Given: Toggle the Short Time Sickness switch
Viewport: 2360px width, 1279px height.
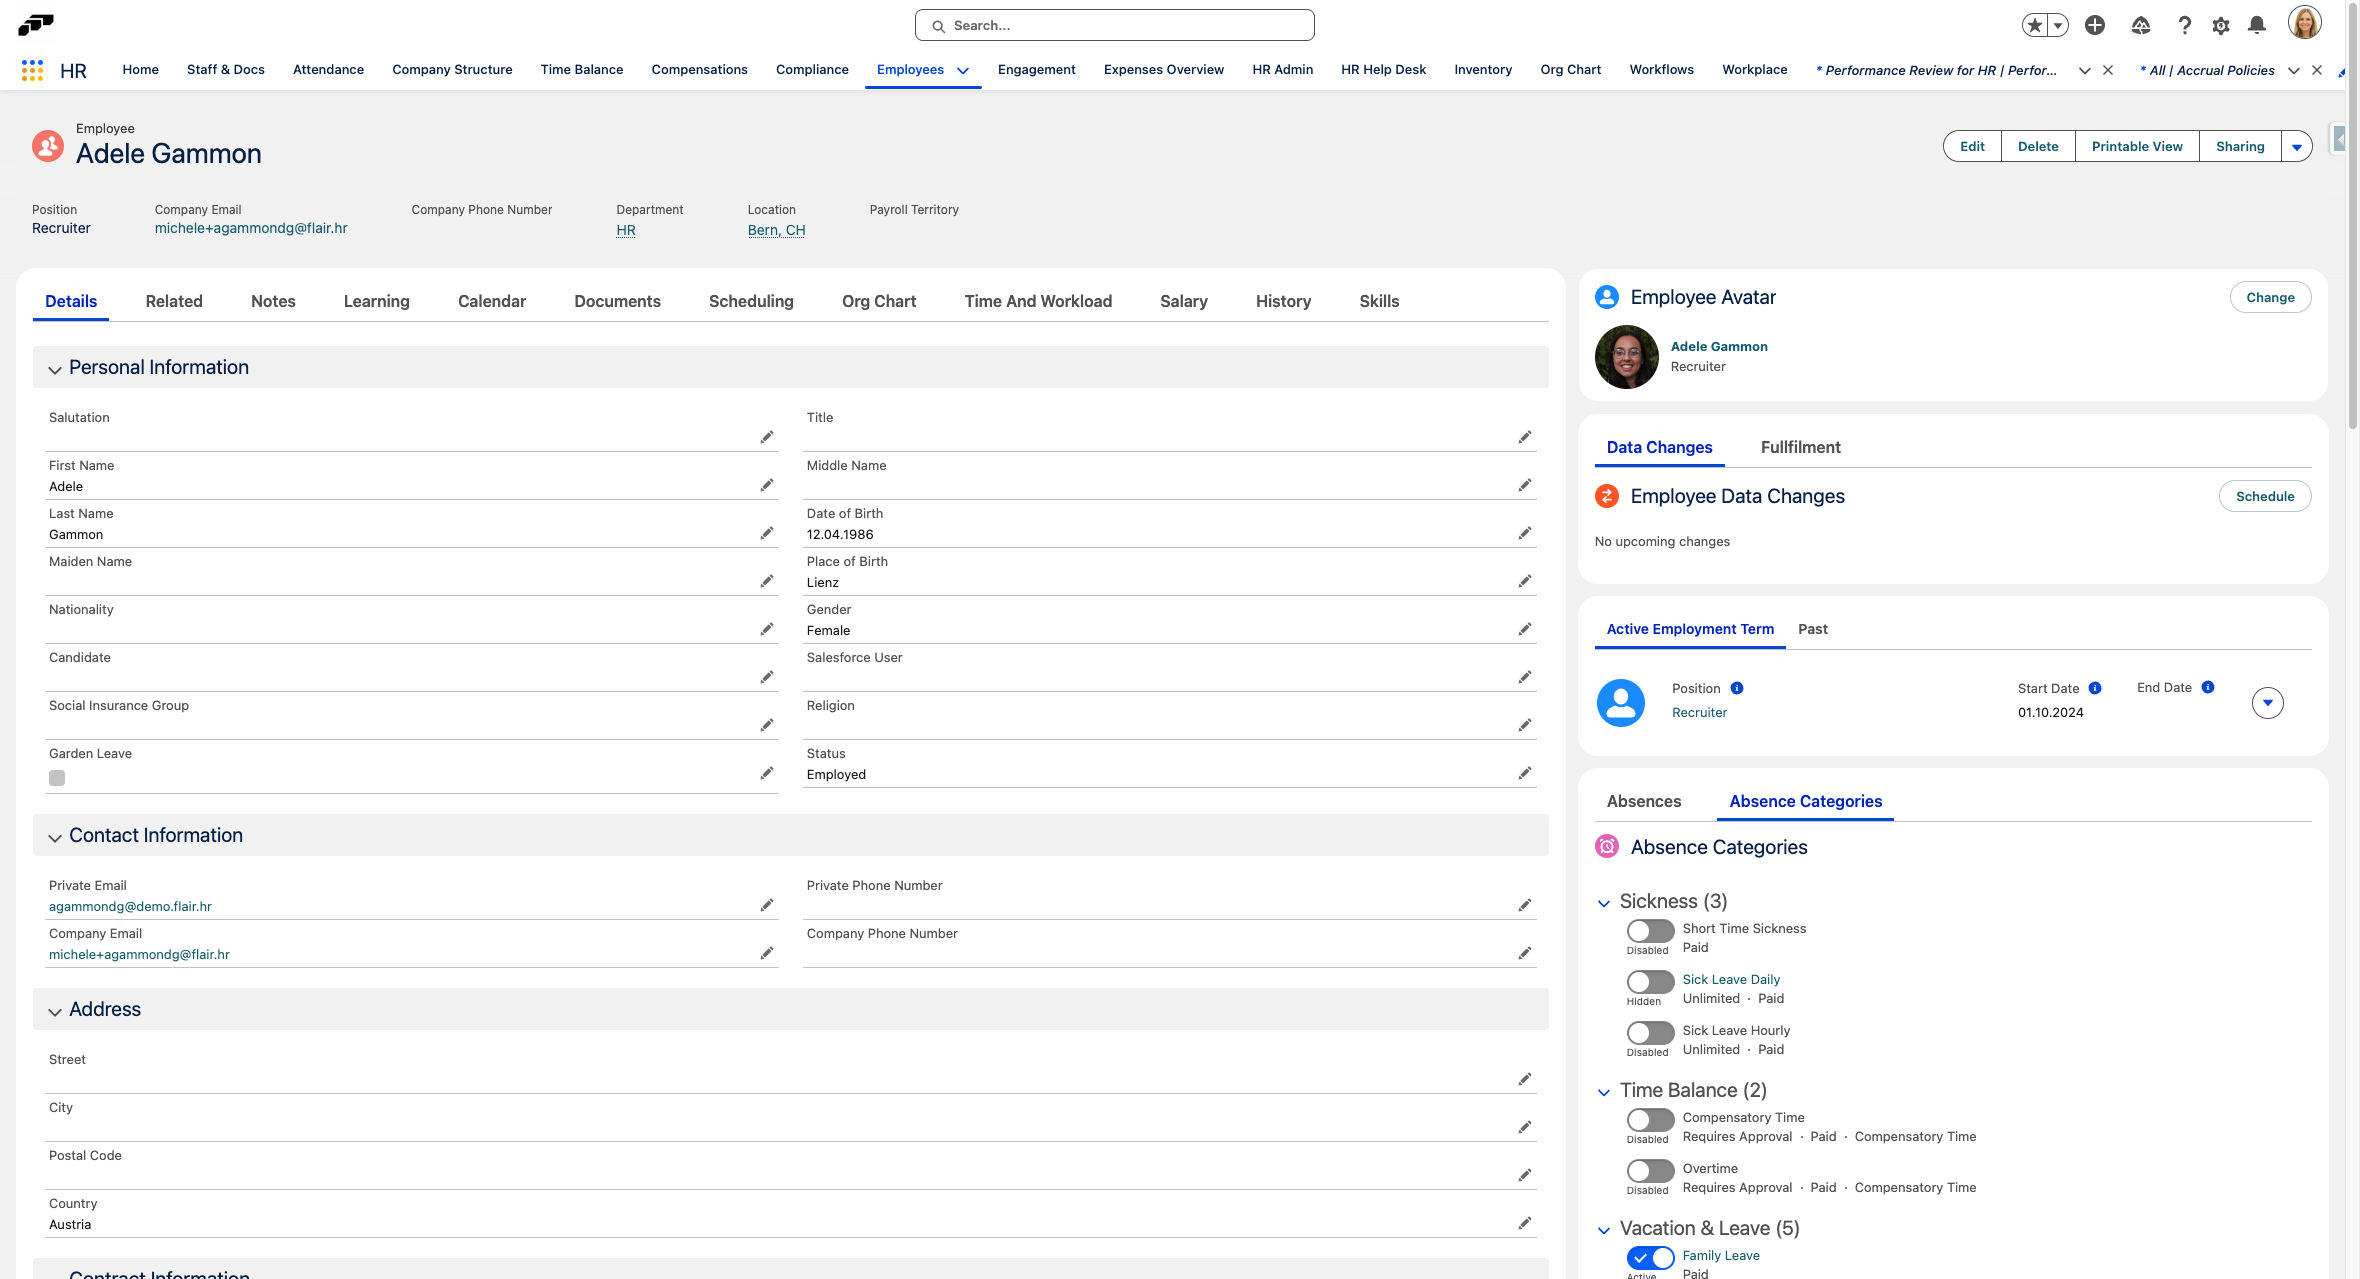Looking at the screenshot, I should (x=1649, y=931).
